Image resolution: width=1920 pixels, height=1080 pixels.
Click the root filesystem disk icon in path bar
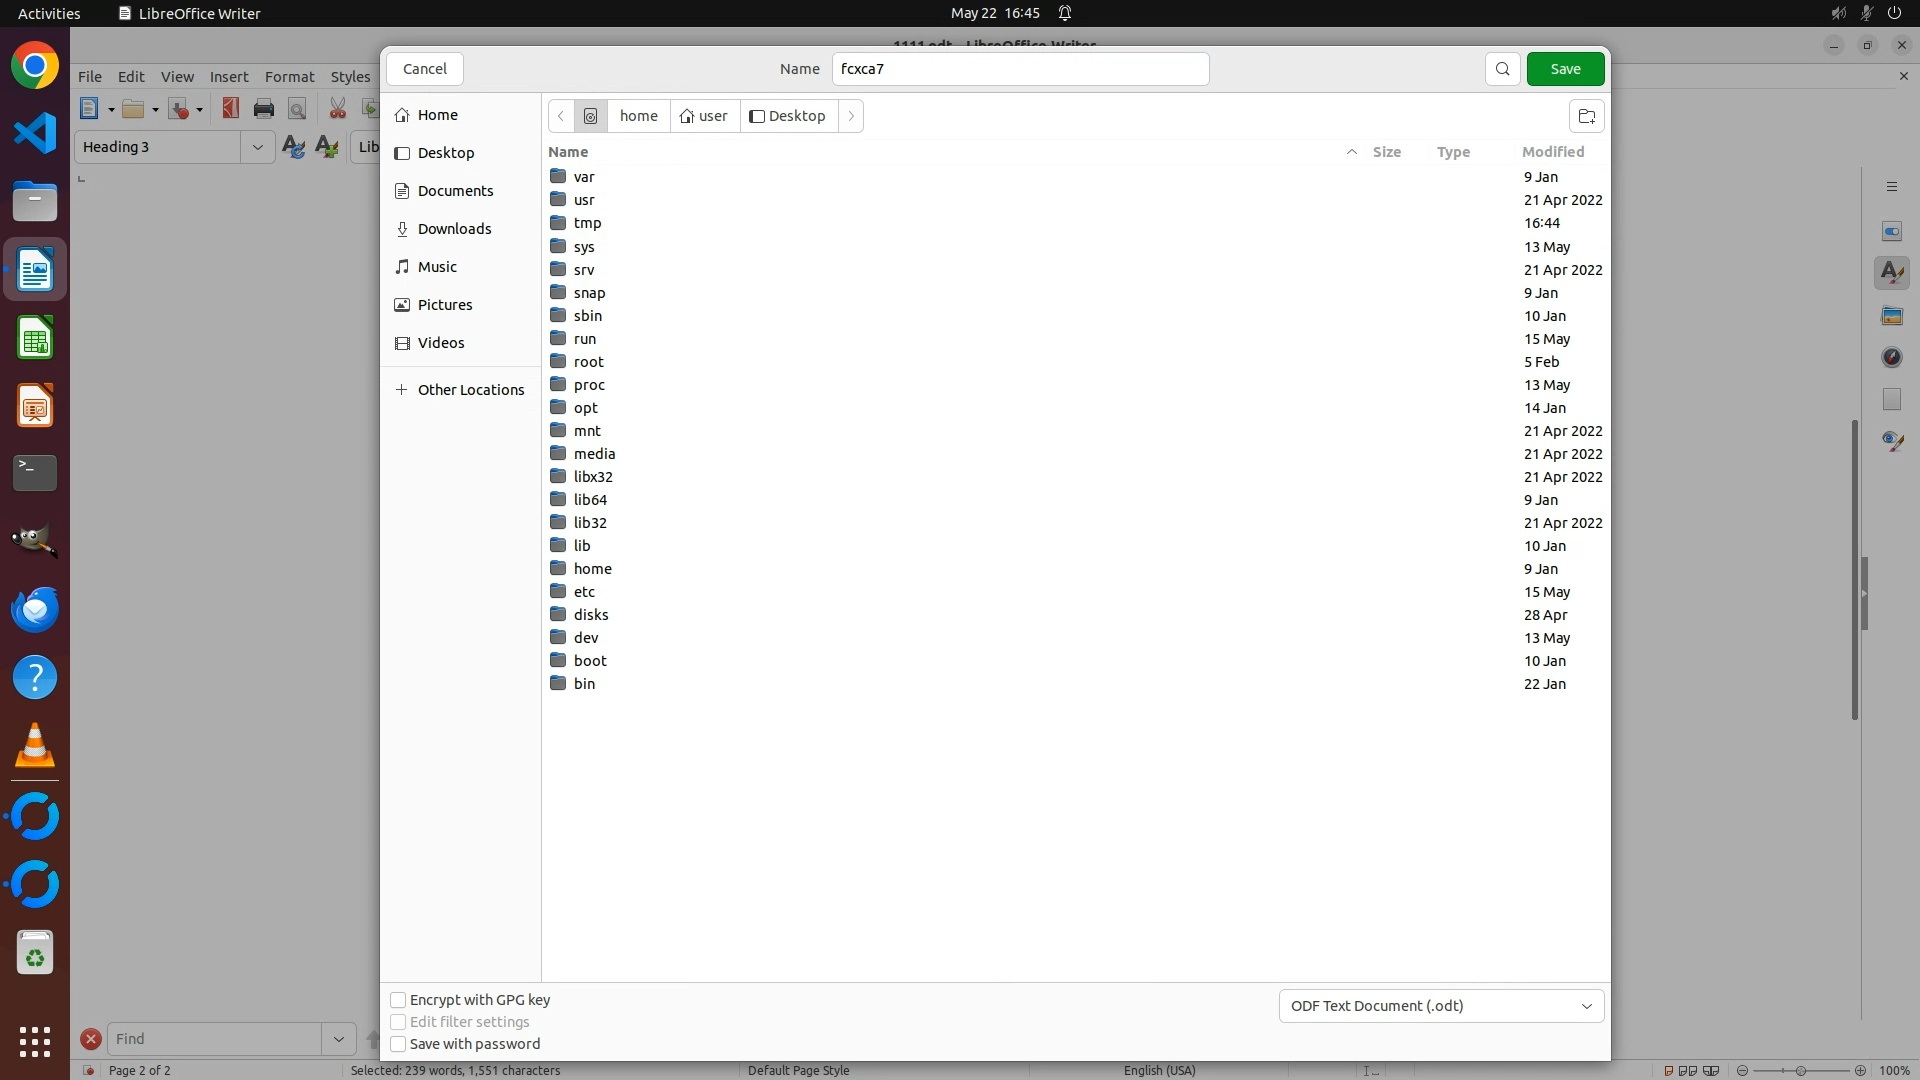pyautogui.click(x=590, y=116)
